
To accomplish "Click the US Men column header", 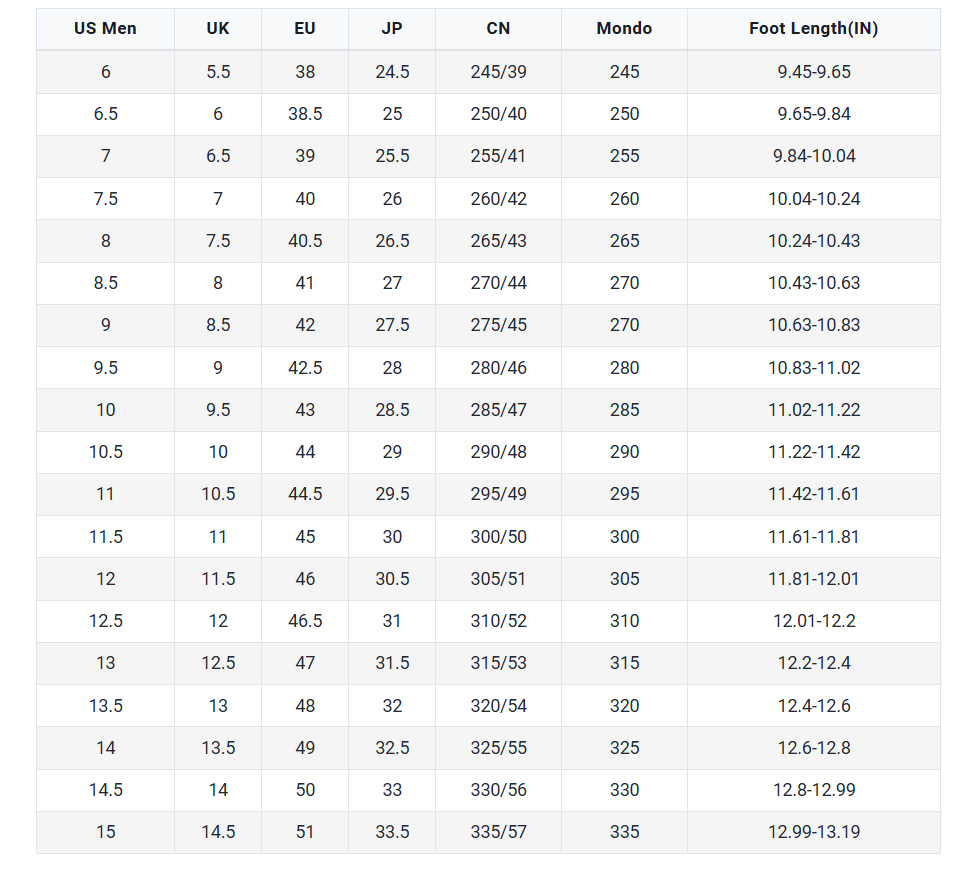I will (105, 29).
